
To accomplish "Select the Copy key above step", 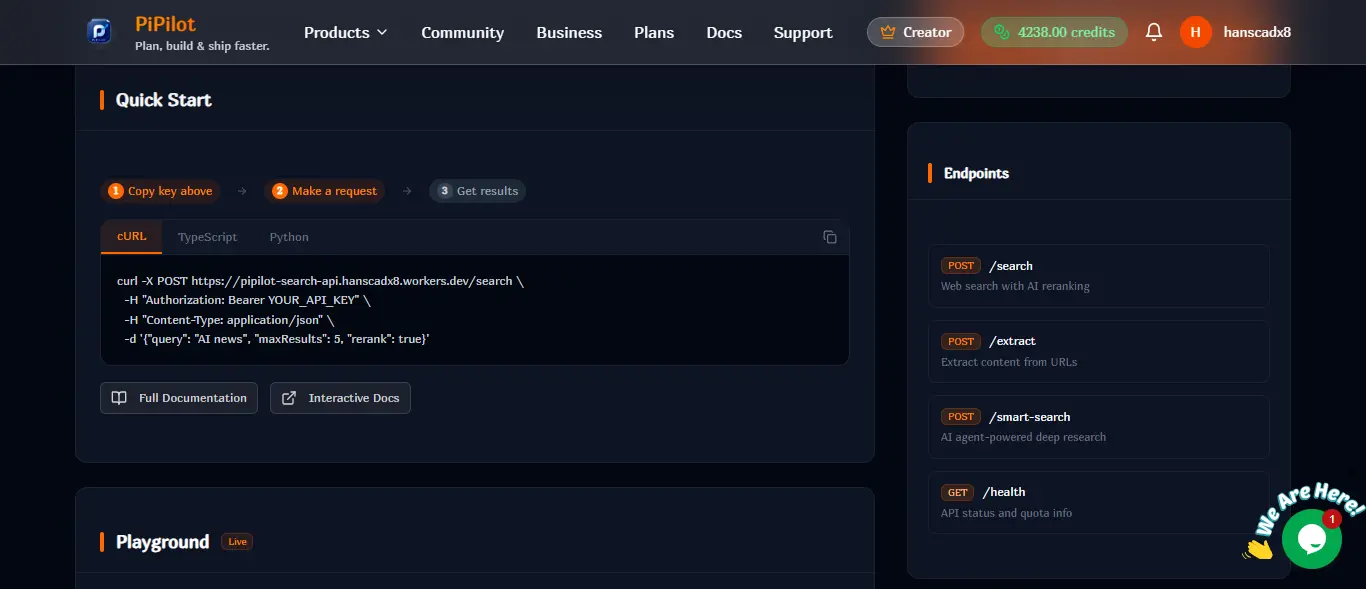I will click(160, 191).
